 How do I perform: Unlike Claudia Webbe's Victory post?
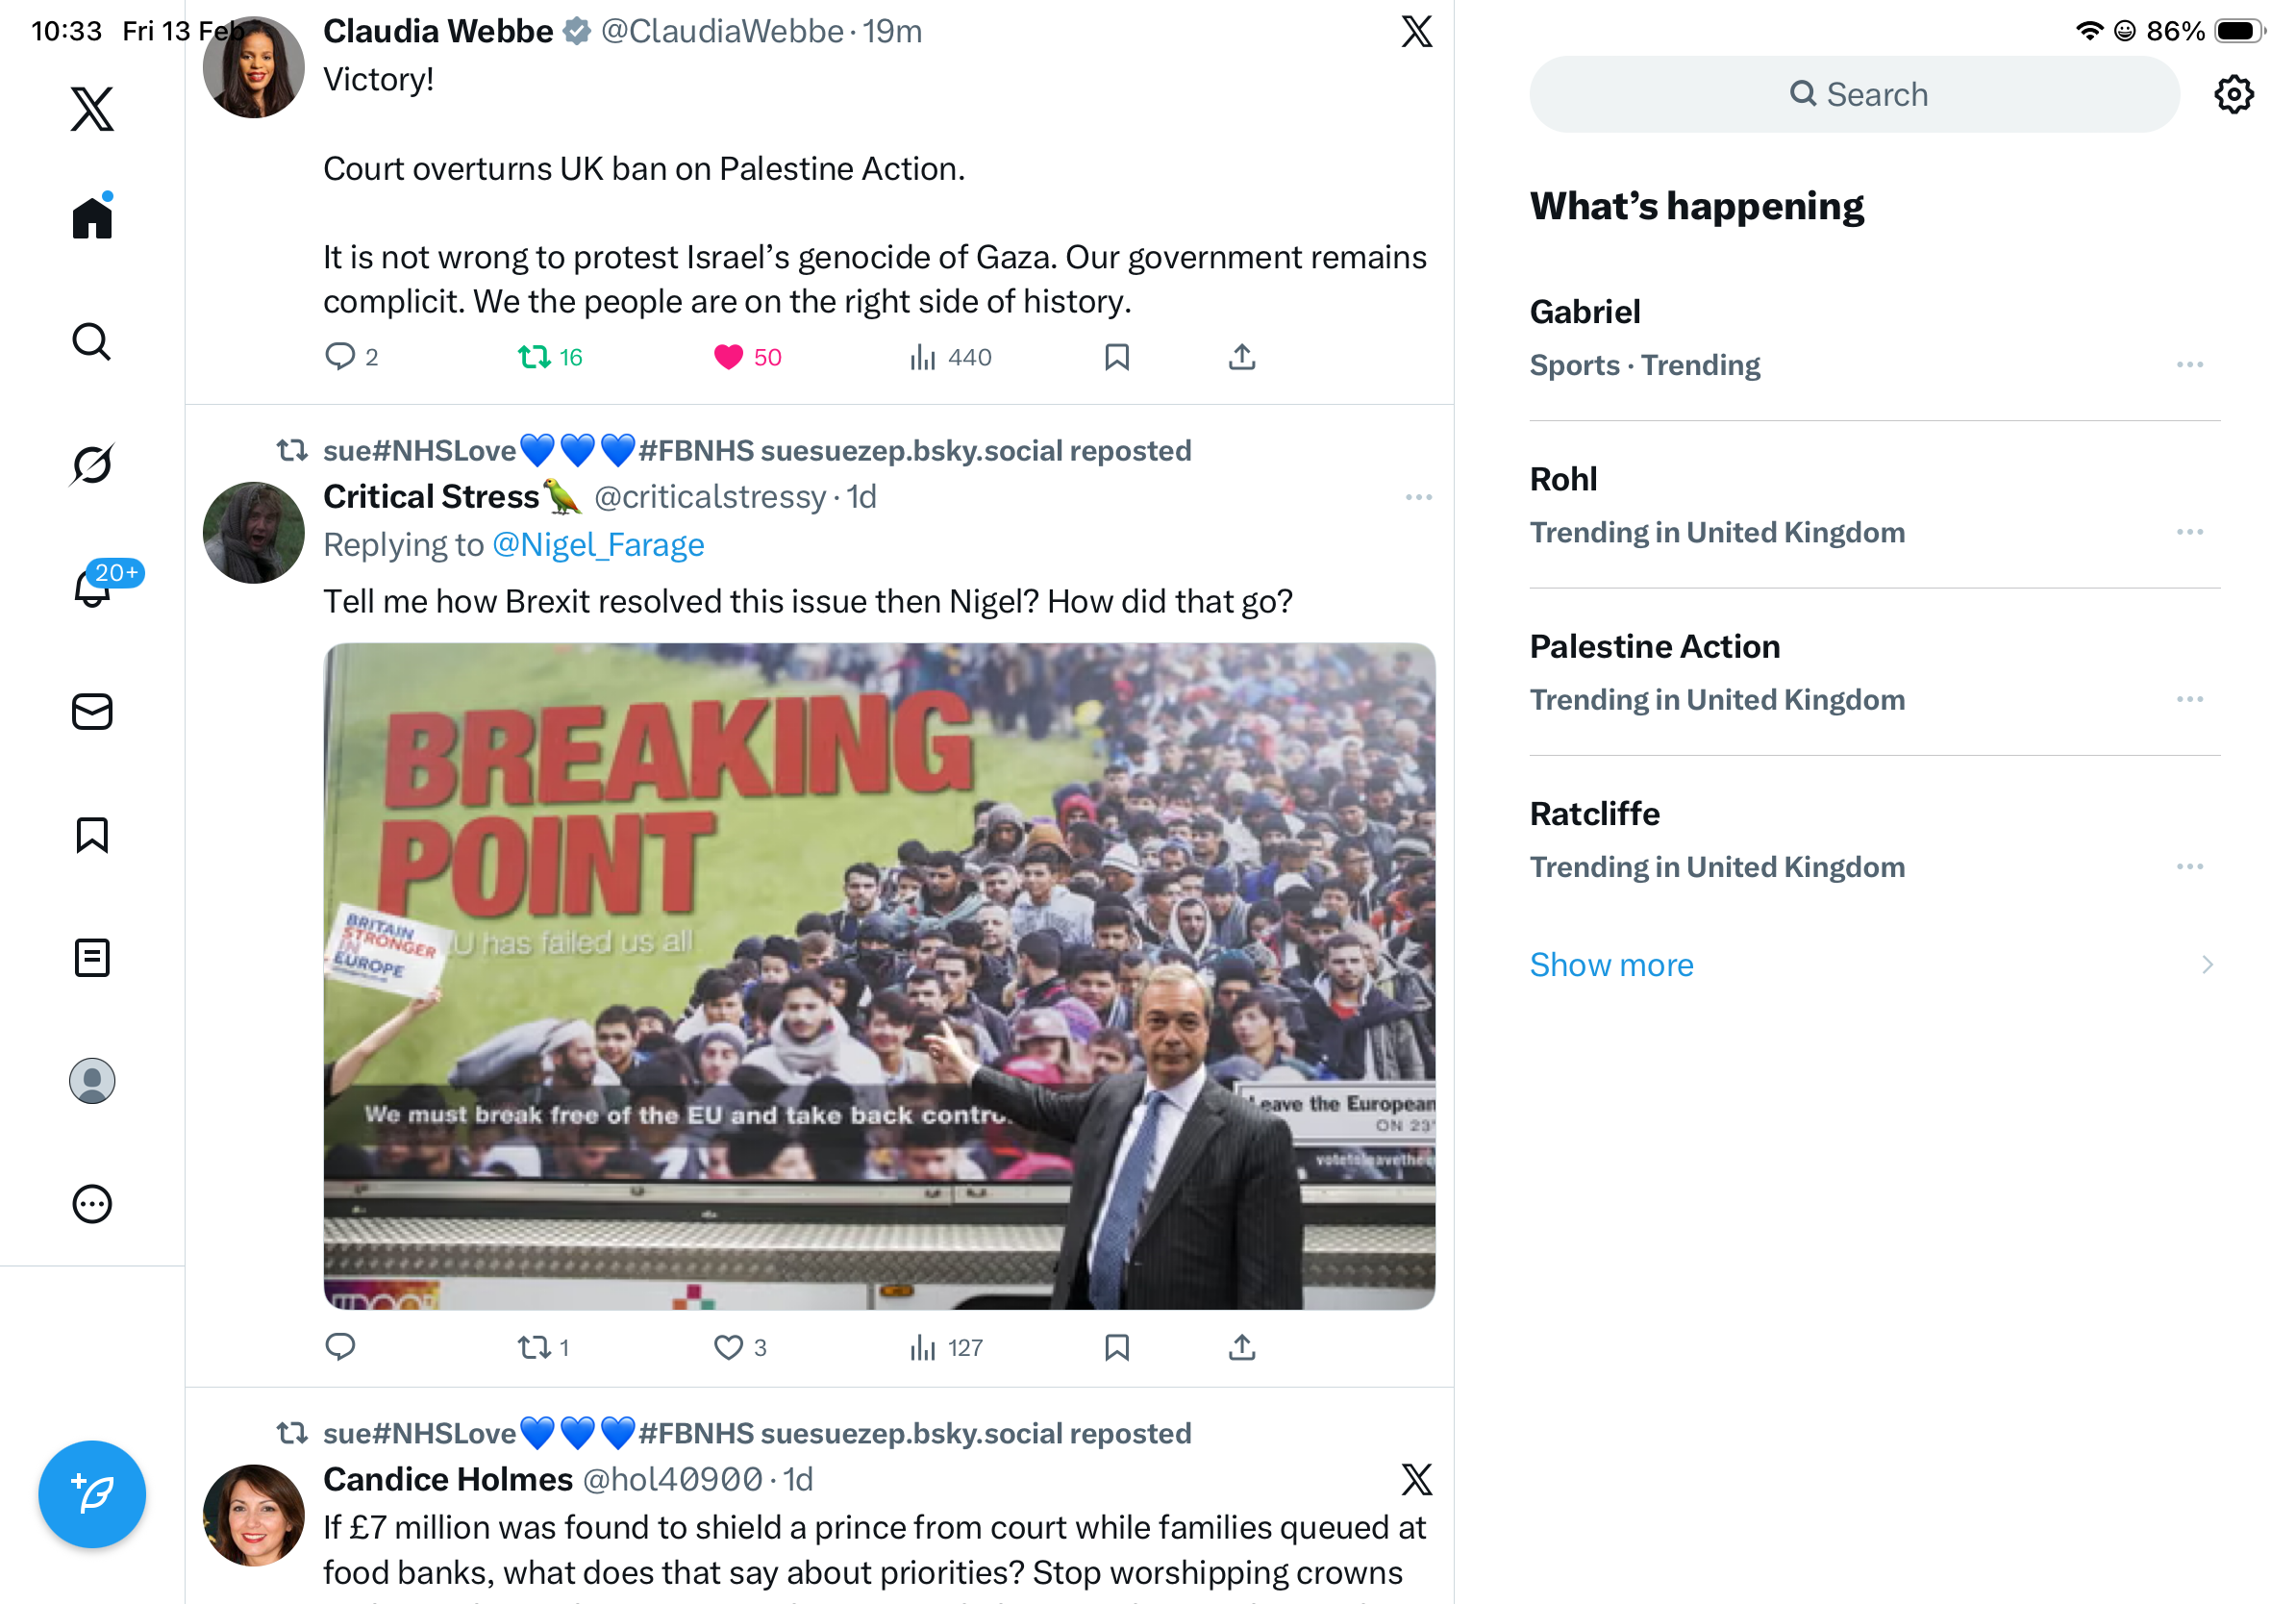(x=729, y=357)
